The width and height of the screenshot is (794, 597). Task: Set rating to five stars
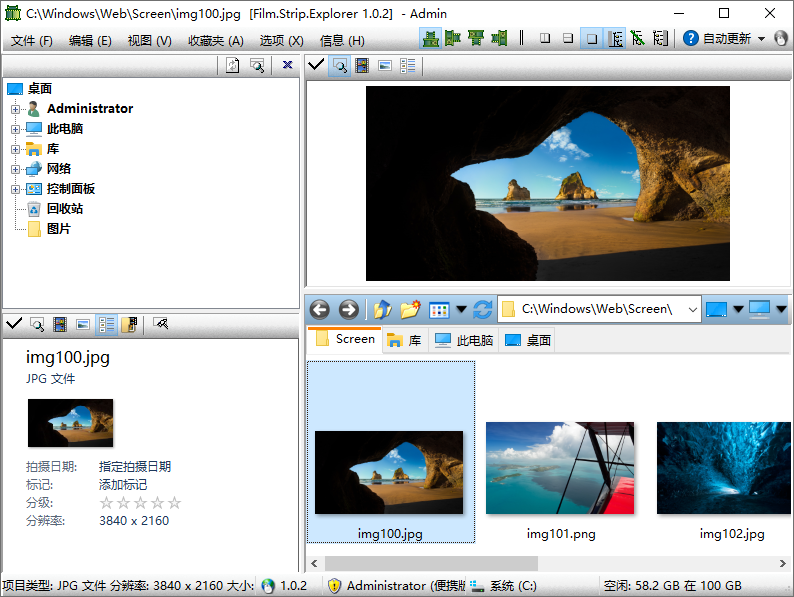174,502
